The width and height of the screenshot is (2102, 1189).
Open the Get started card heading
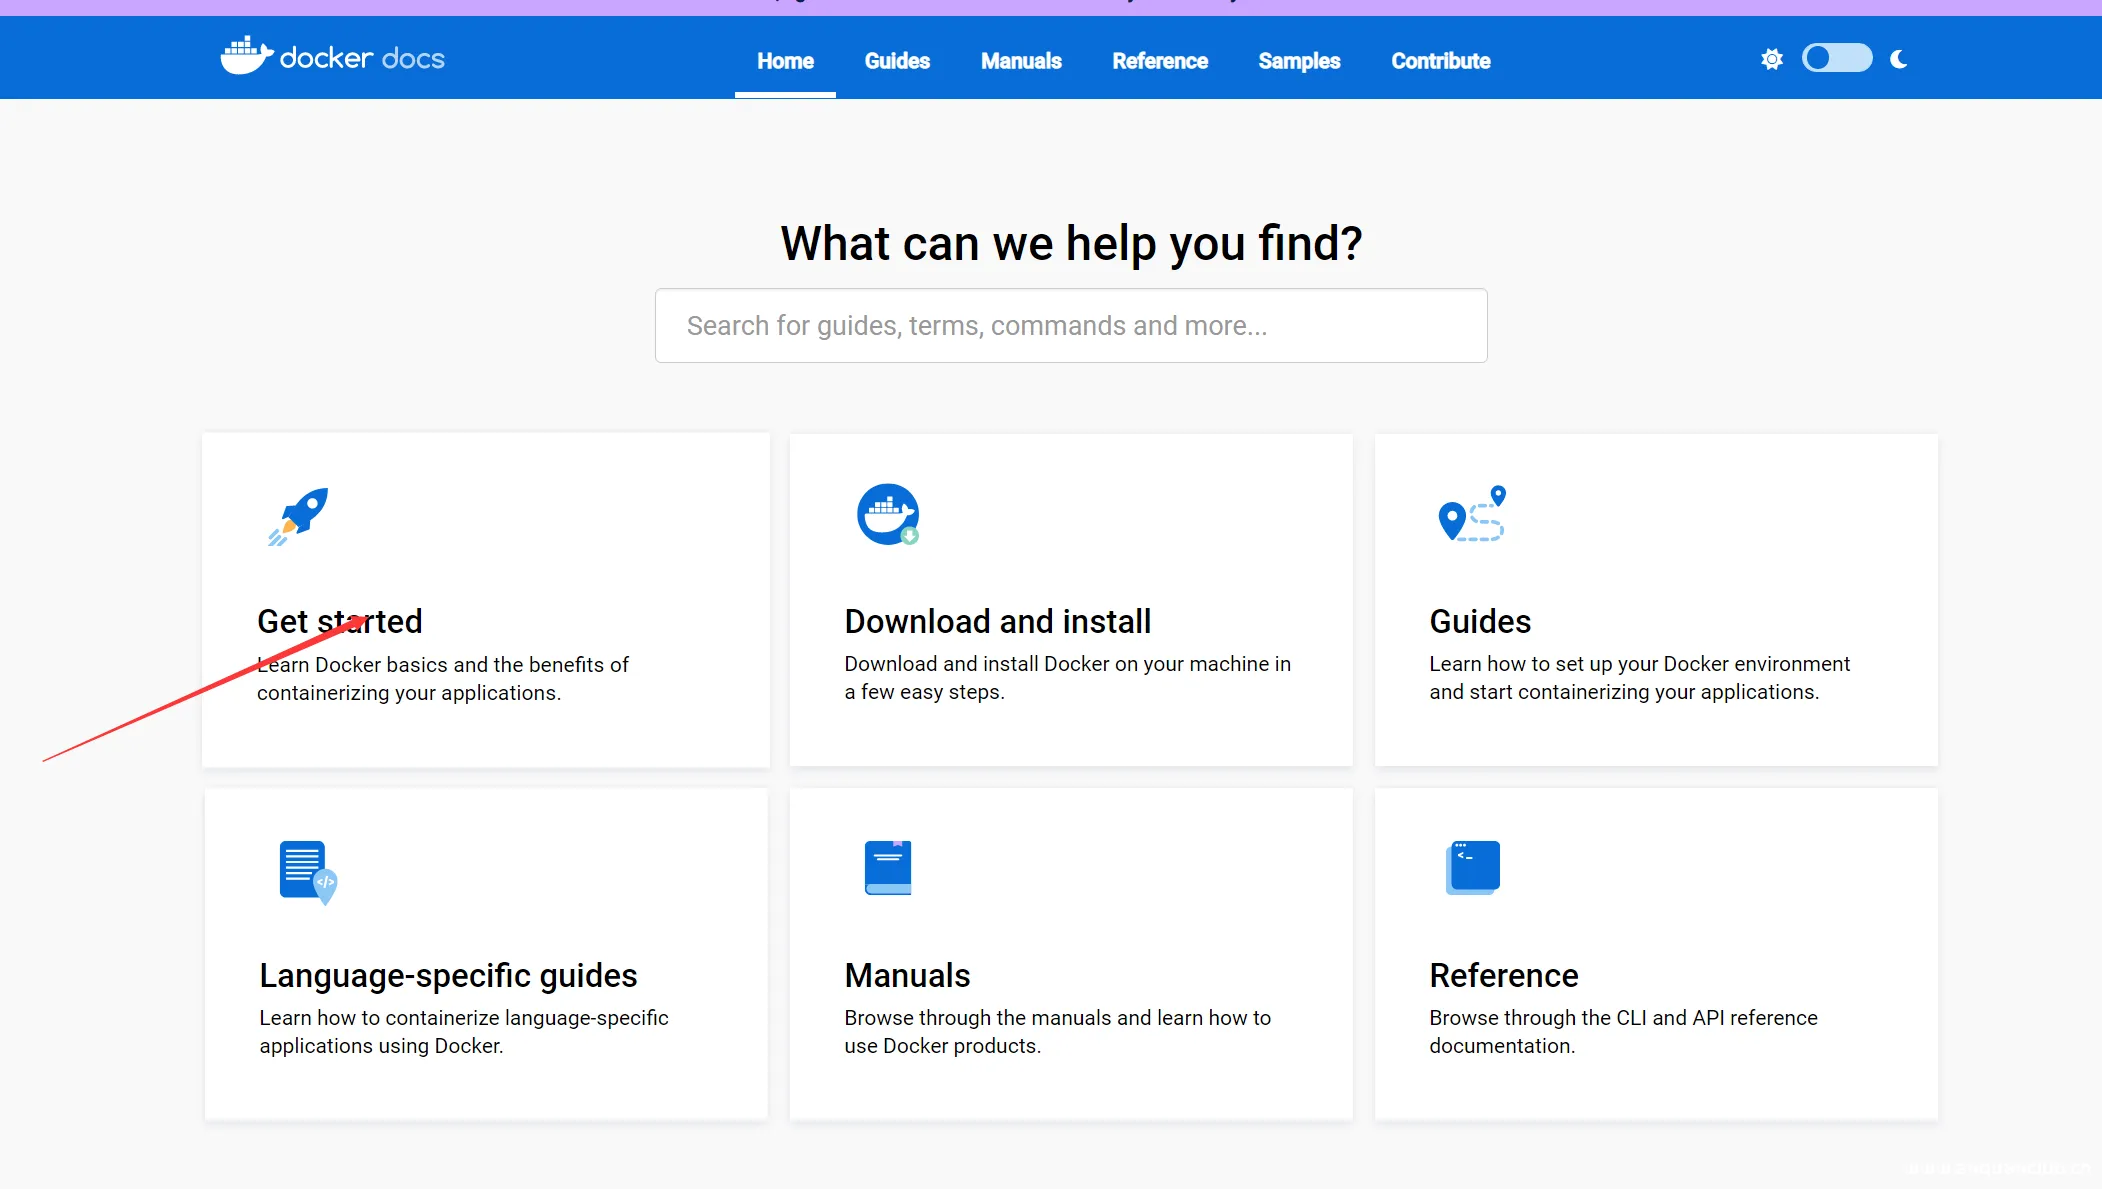340,621
